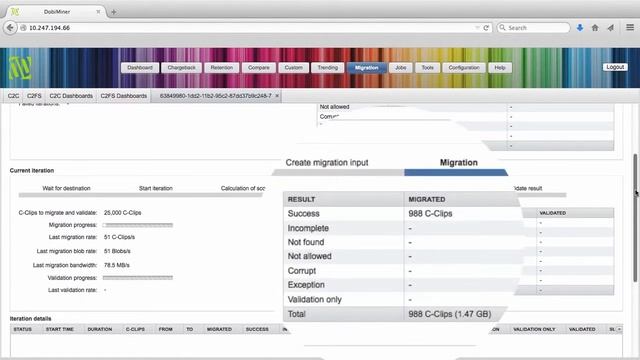Reload the page with the refresh icon
640x360 pixels.
[486, 28]
